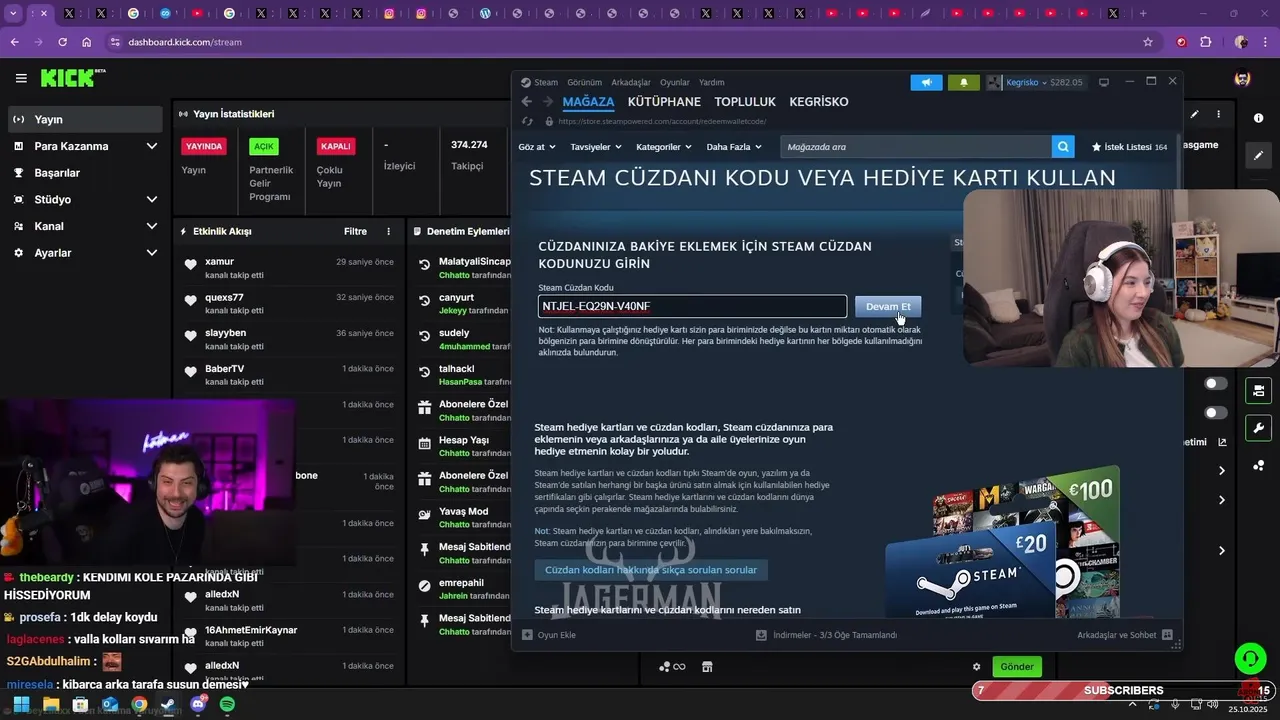Open the Daha Fazla dropdown

[734, 147]
